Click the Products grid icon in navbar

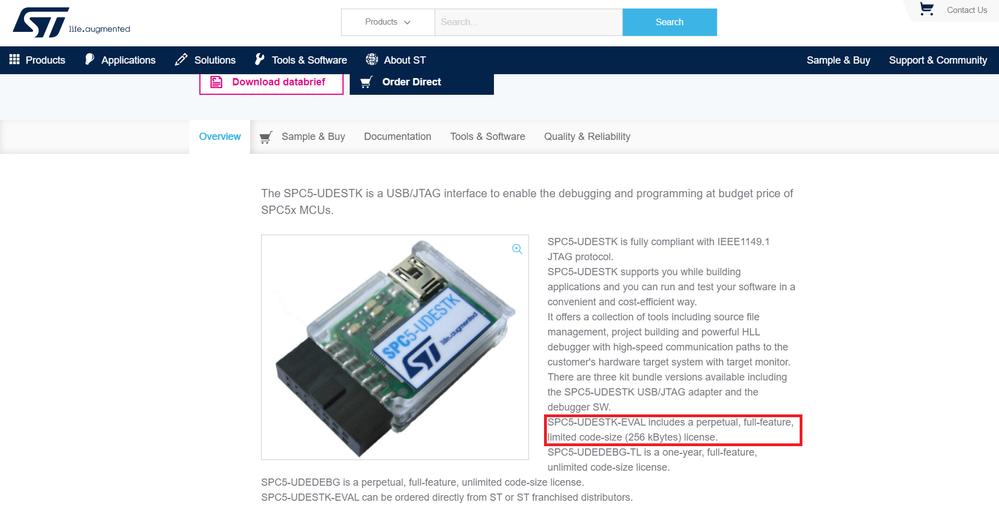click(15, 59)
